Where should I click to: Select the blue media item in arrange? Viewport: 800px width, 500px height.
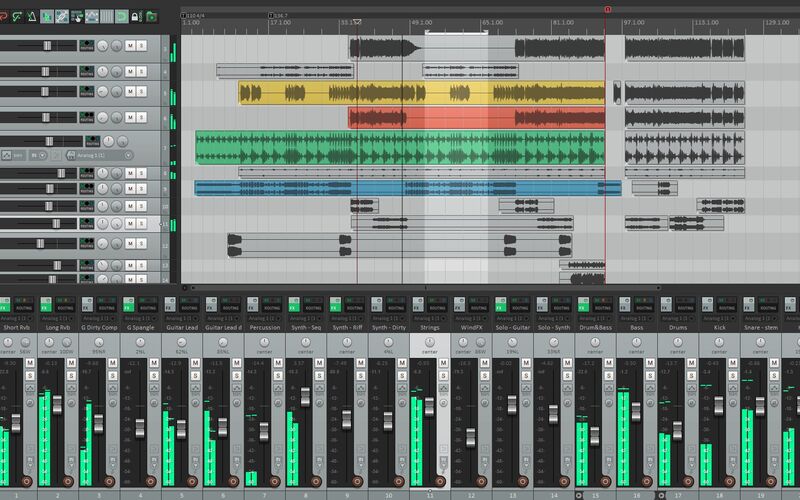408,188
